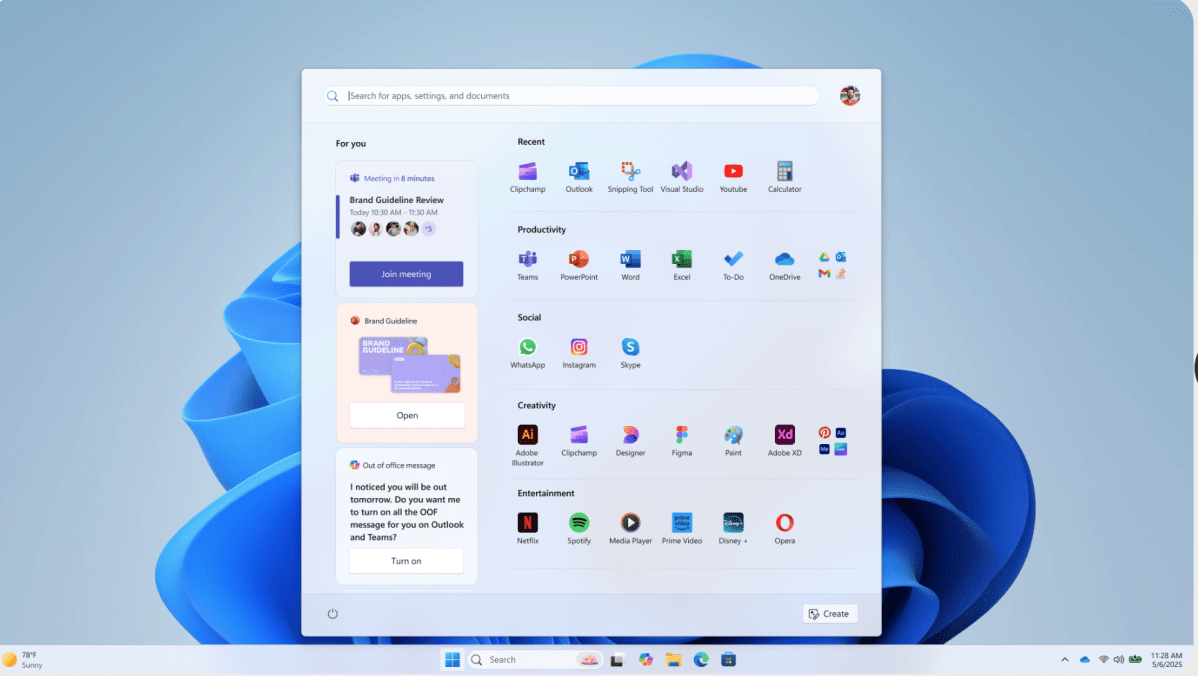The image size is (1198, 676).
Task: Click the Join meeting button
Action: pos(406,274)
